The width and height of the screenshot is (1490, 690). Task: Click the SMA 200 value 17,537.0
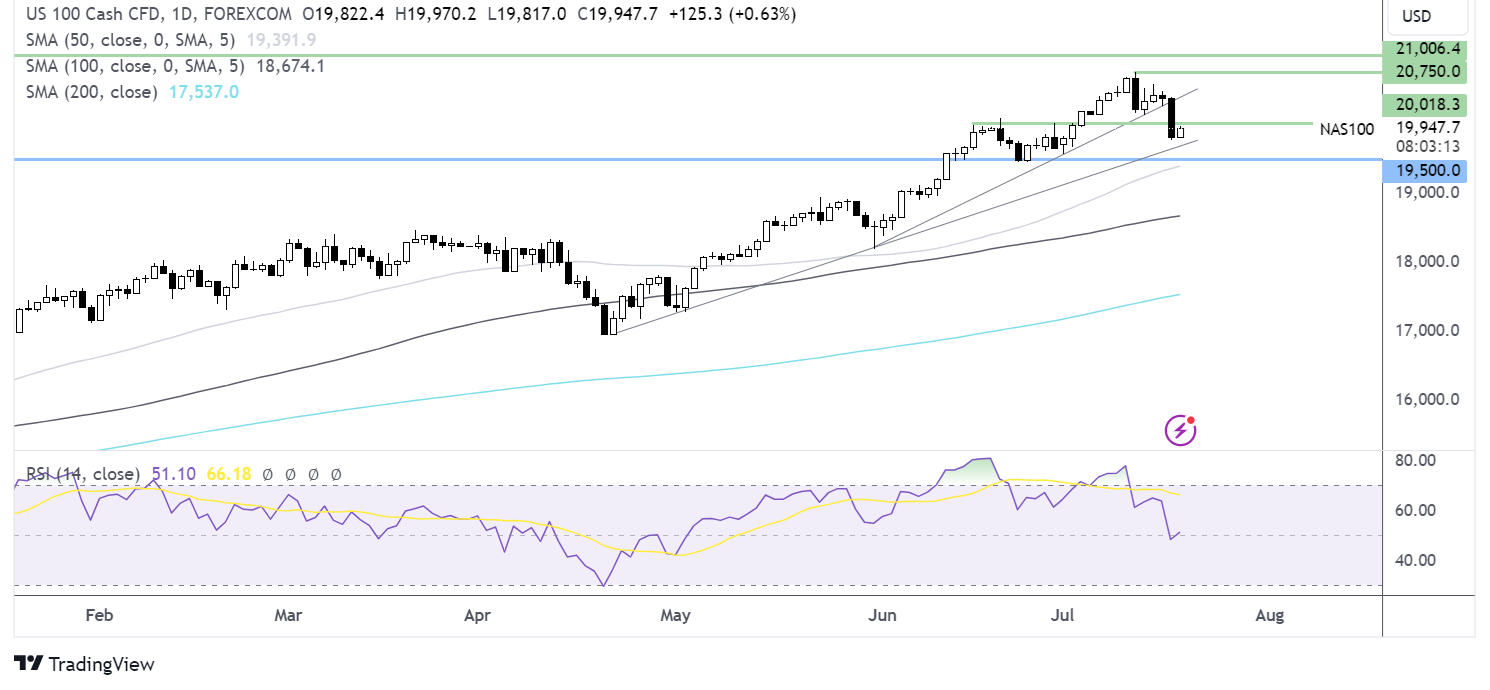tap(202, 92)
